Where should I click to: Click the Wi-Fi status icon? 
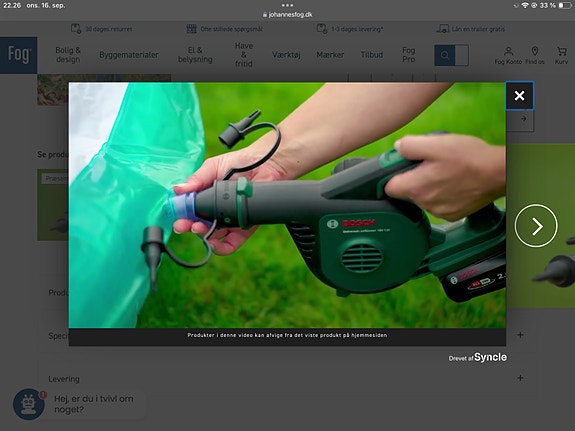point(525,5)
